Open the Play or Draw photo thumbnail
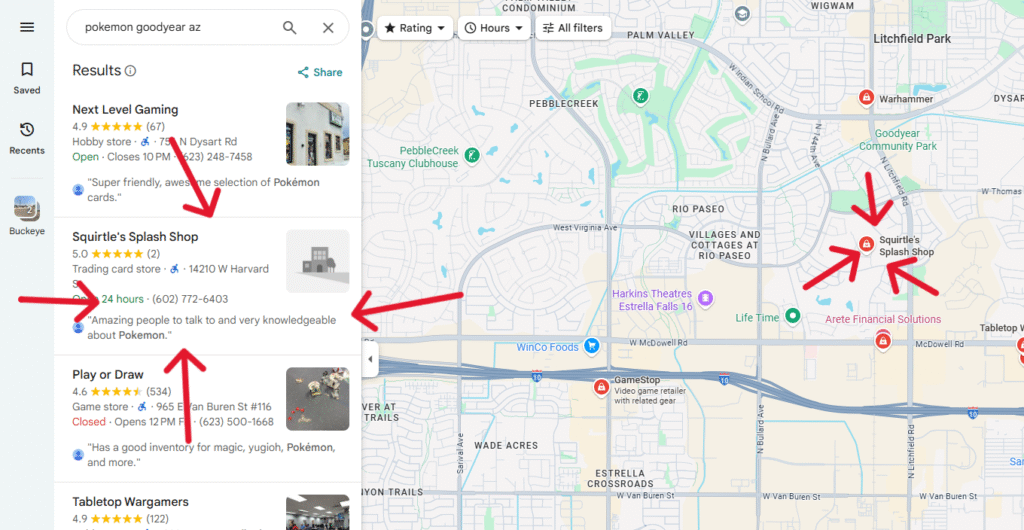Screen dimensions: 1024x530 point(317,399)
